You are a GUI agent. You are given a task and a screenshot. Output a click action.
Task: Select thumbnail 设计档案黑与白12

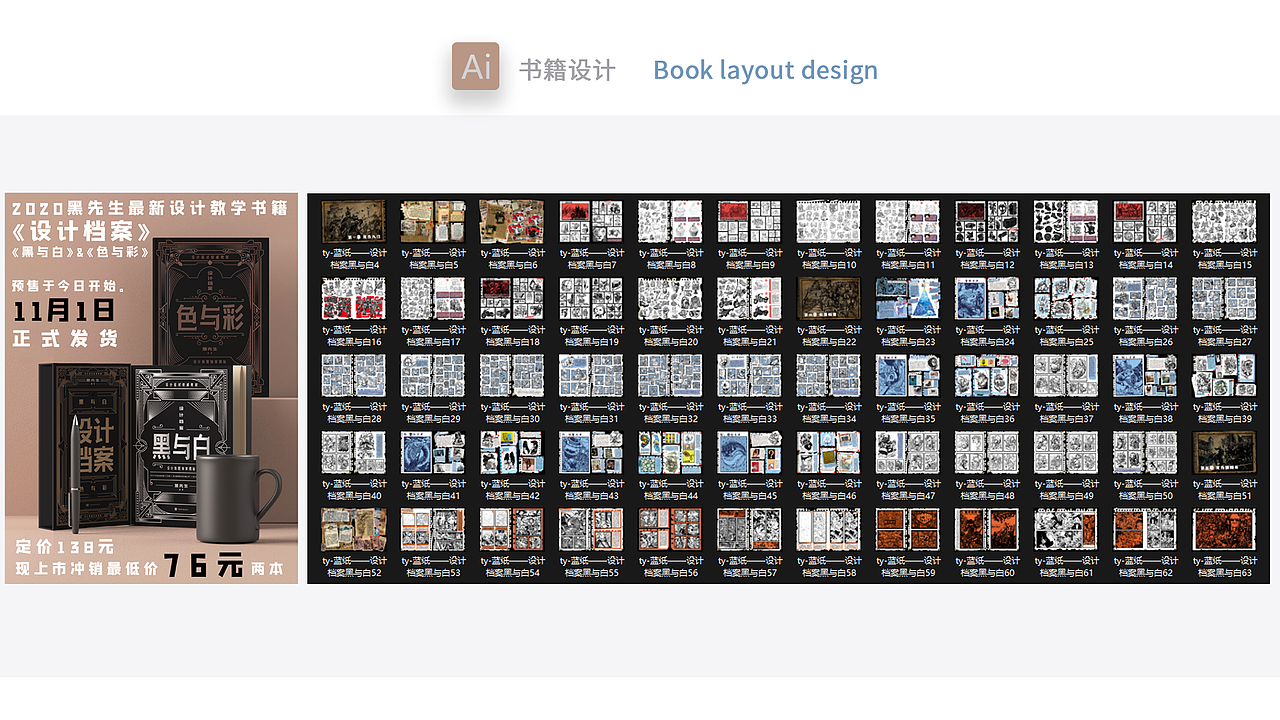[987, 221]
